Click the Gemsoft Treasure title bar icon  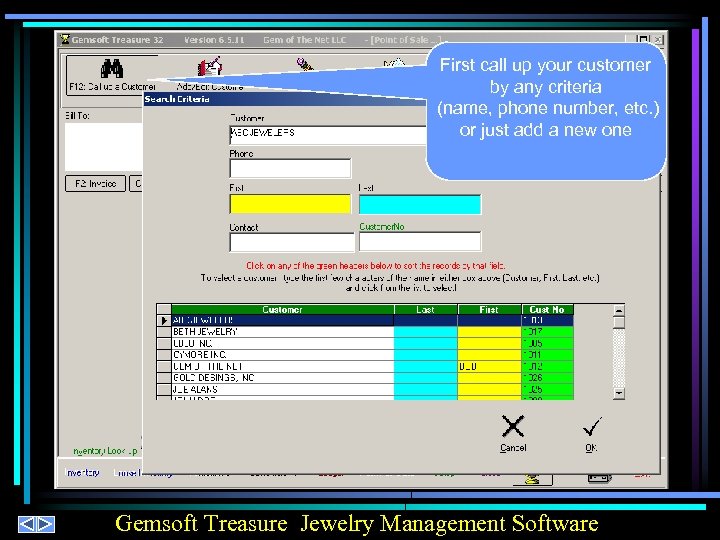(x=65, y=39)
